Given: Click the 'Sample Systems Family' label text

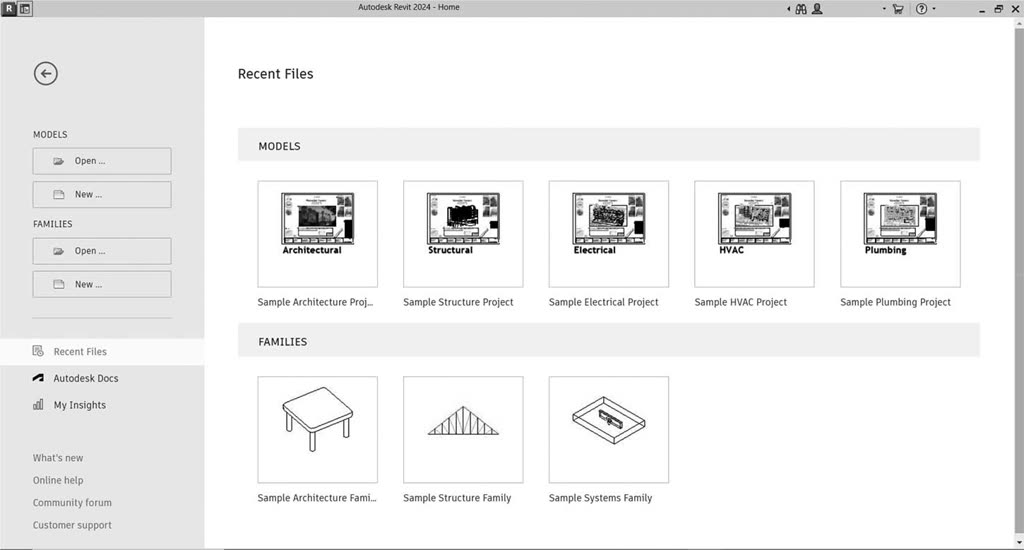Looking at the screenshot, I should tap(600, 498).
